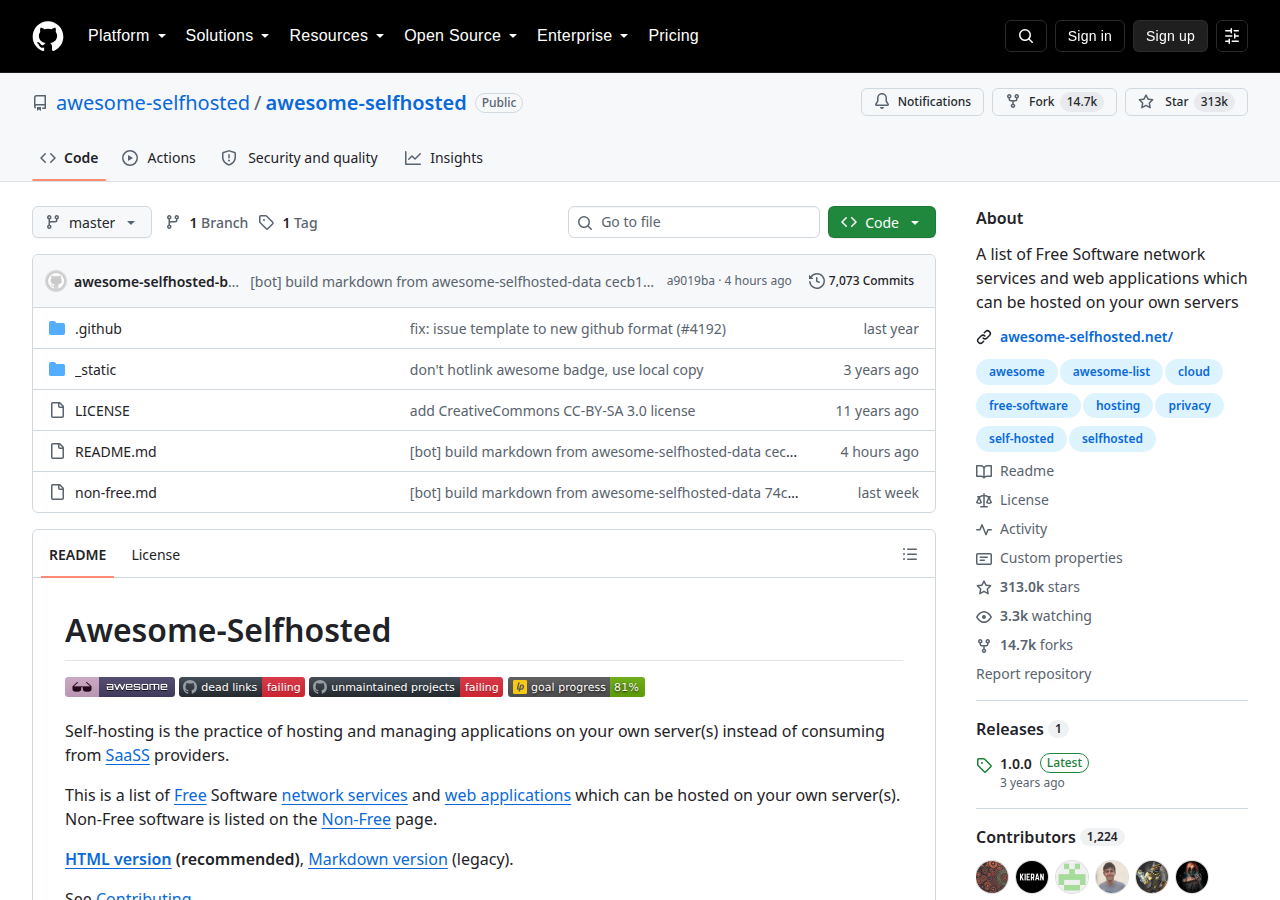Click the goal progress 81% badge
The width and height of the screenshot is (1280, 900).
[x=576, y=687]
